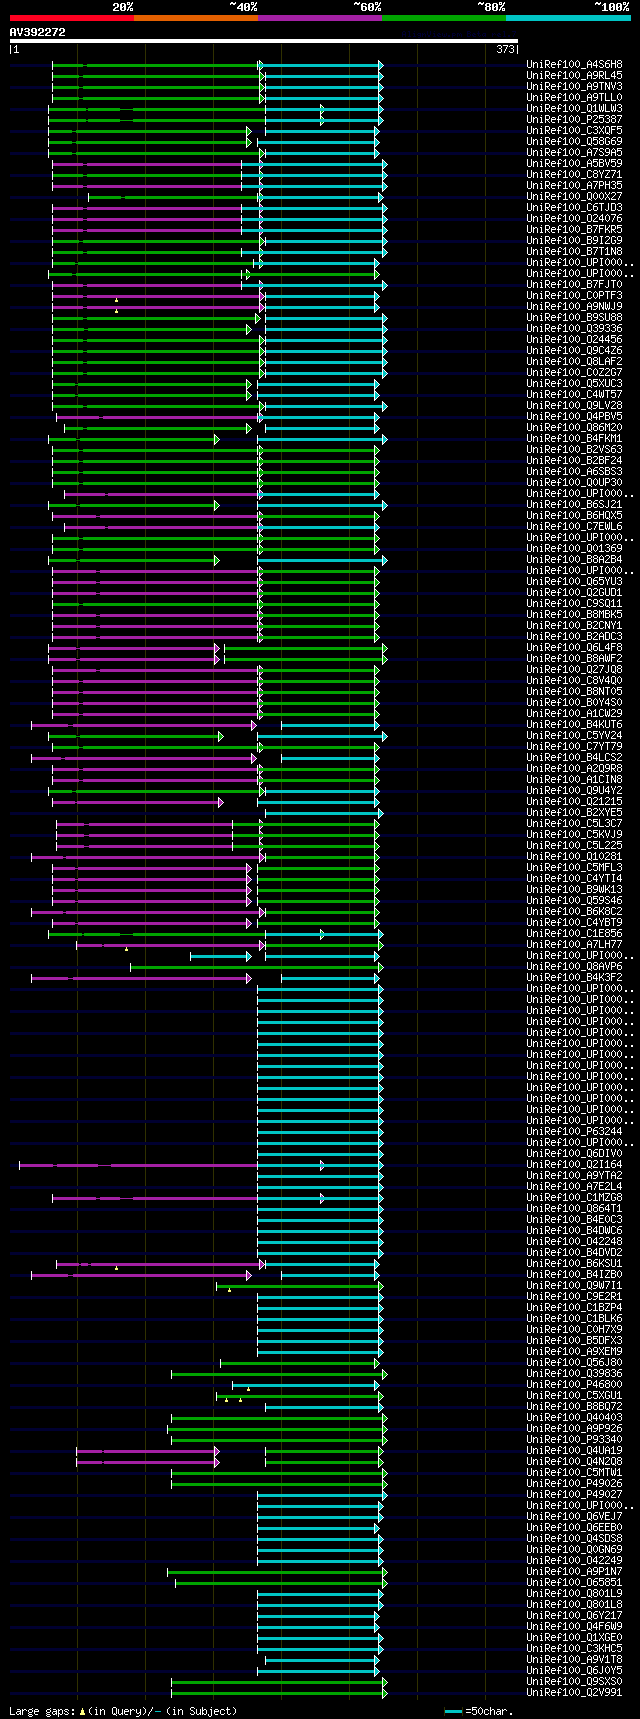Click hit label UniRef100_B4KUT6
640x1719 pixels.
574,724
